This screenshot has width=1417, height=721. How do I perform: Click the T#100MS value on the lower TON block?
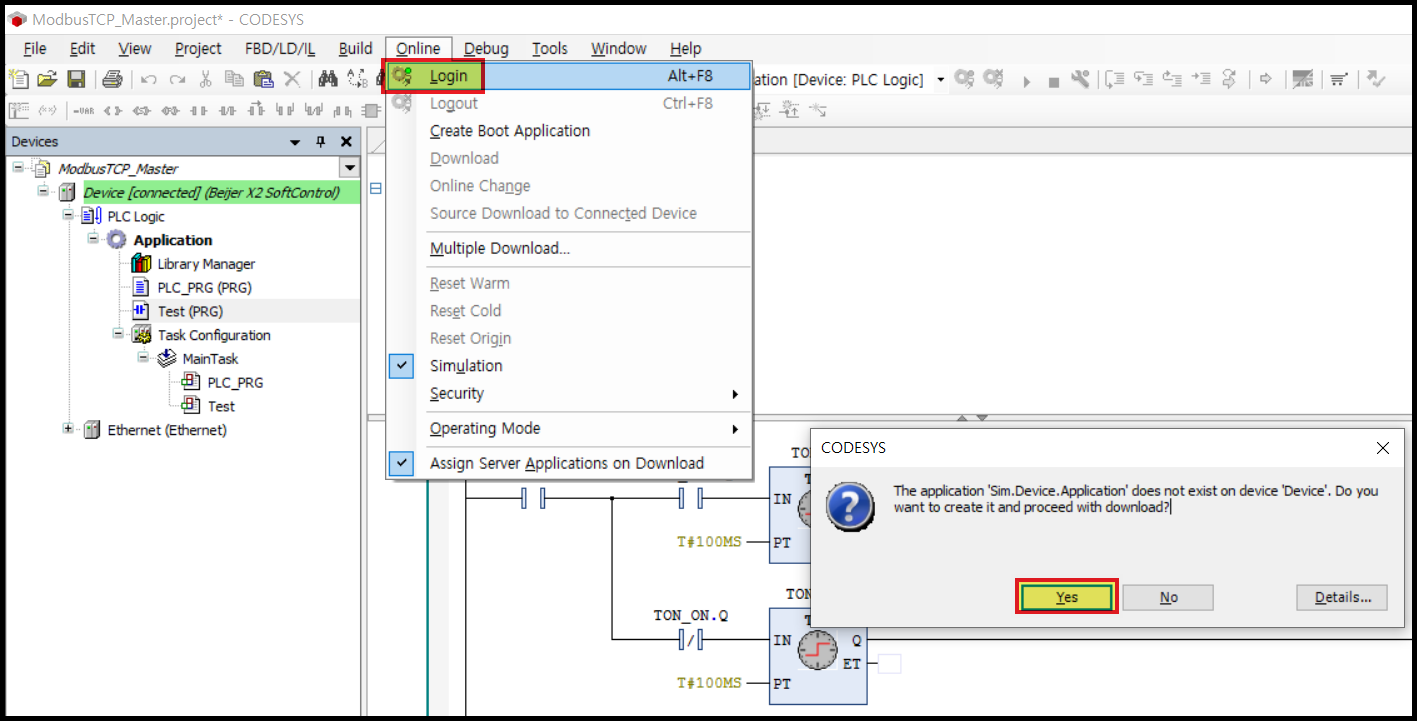point(709,683)
